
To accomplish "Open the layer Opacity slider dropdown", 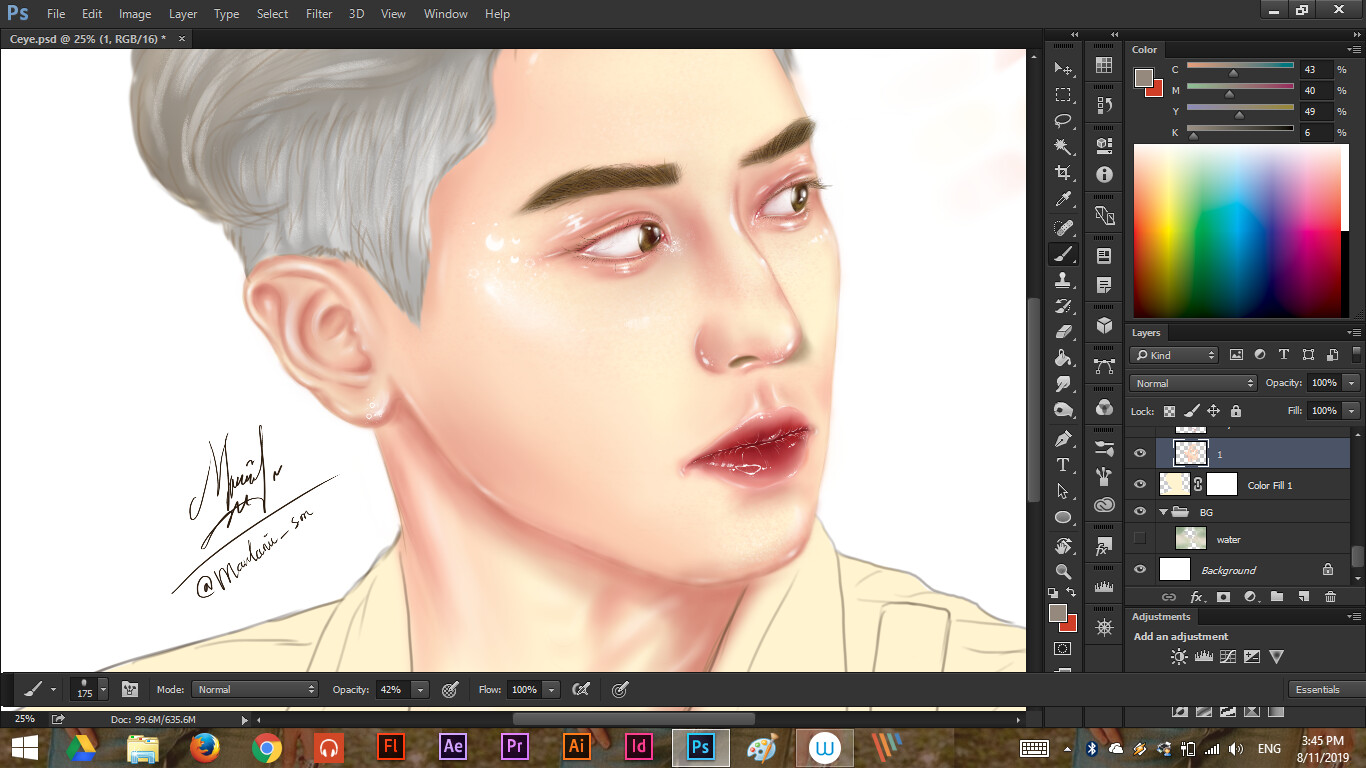I will (1352, 383).
